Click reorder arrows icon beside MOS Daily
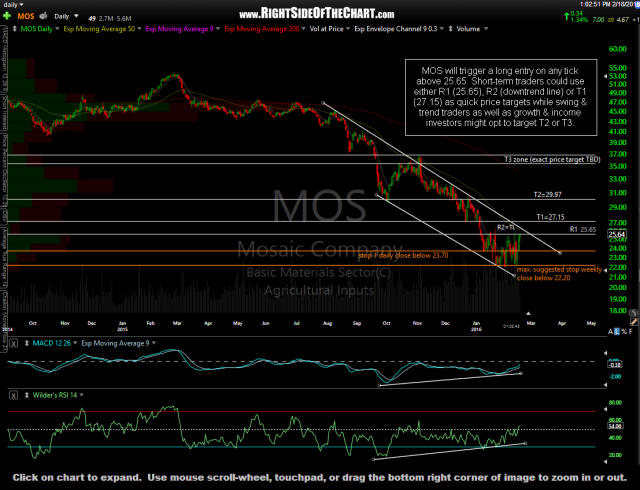The height and width of the screenshot is (490, 640). 15,29
